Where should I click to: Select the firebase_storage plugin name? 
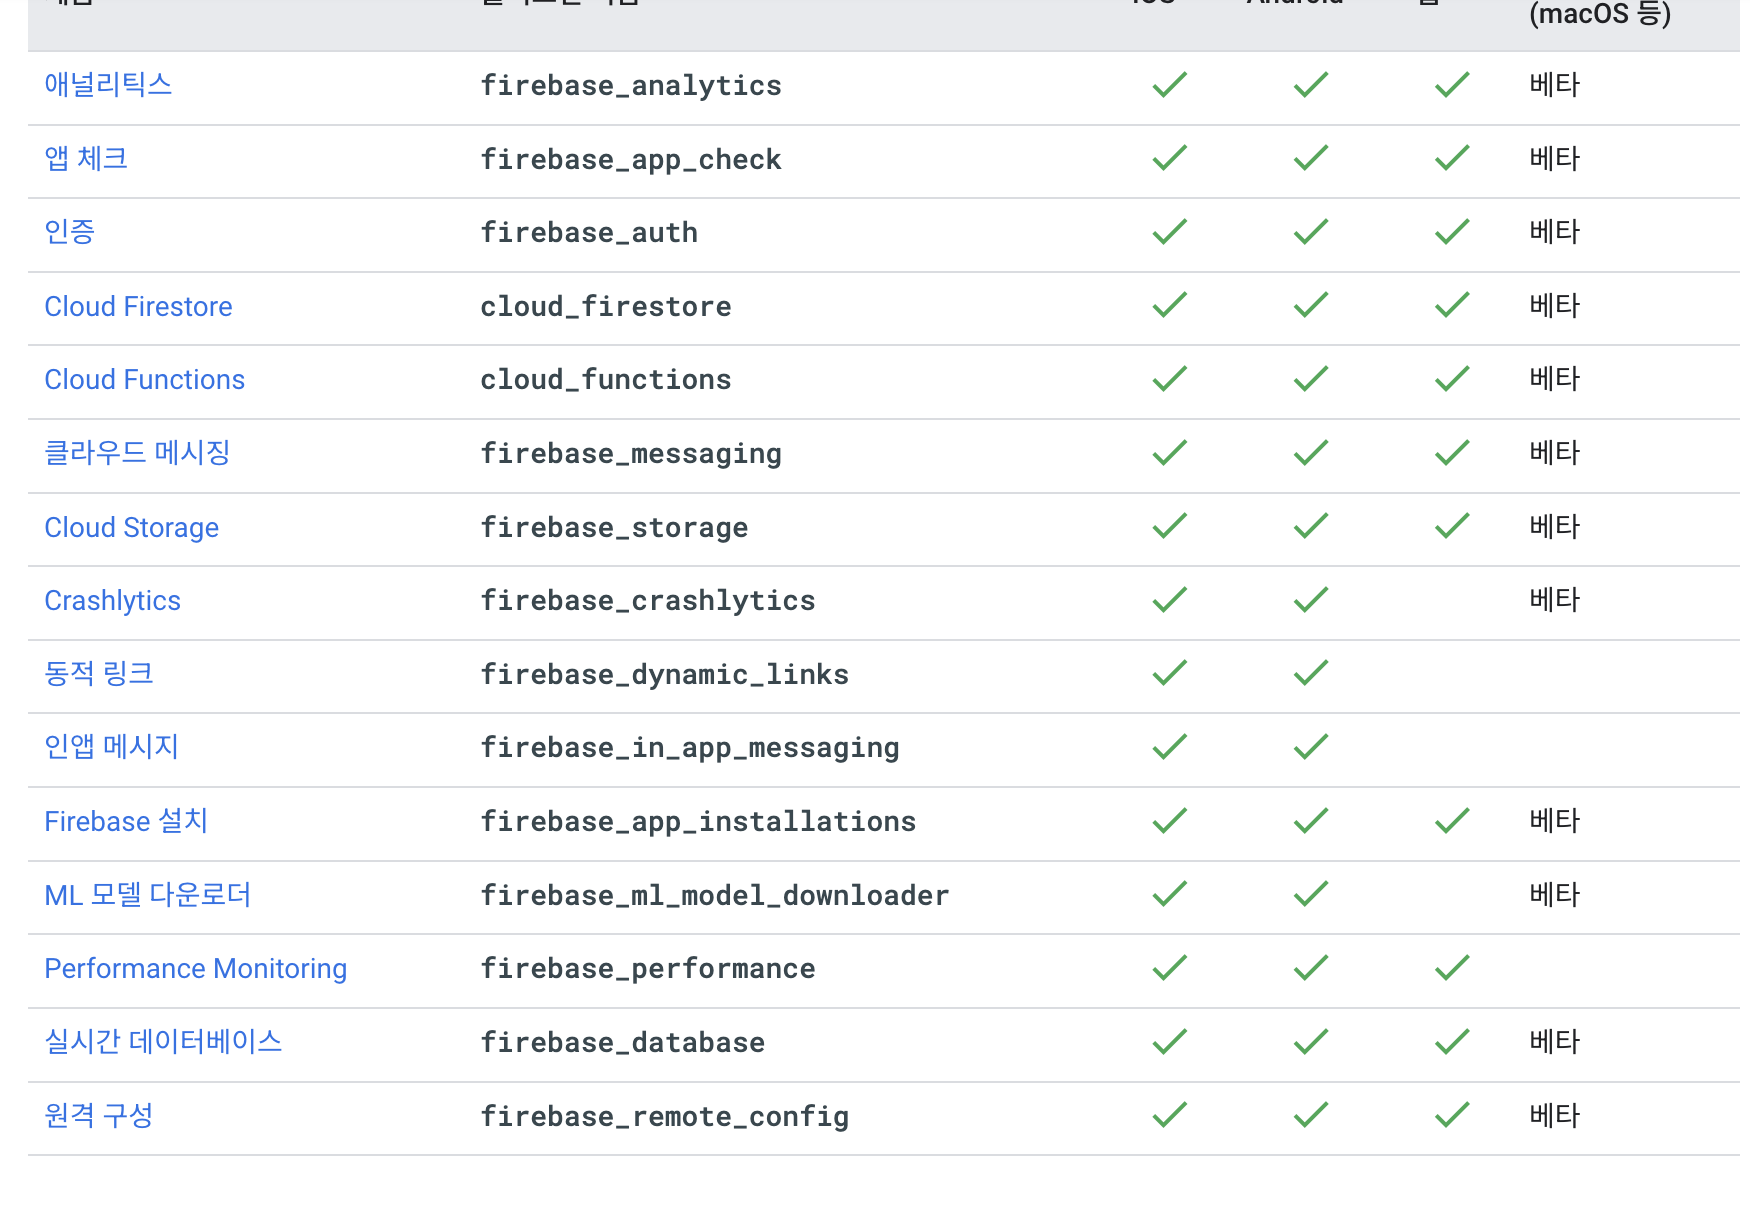click(x=614, y=528)
